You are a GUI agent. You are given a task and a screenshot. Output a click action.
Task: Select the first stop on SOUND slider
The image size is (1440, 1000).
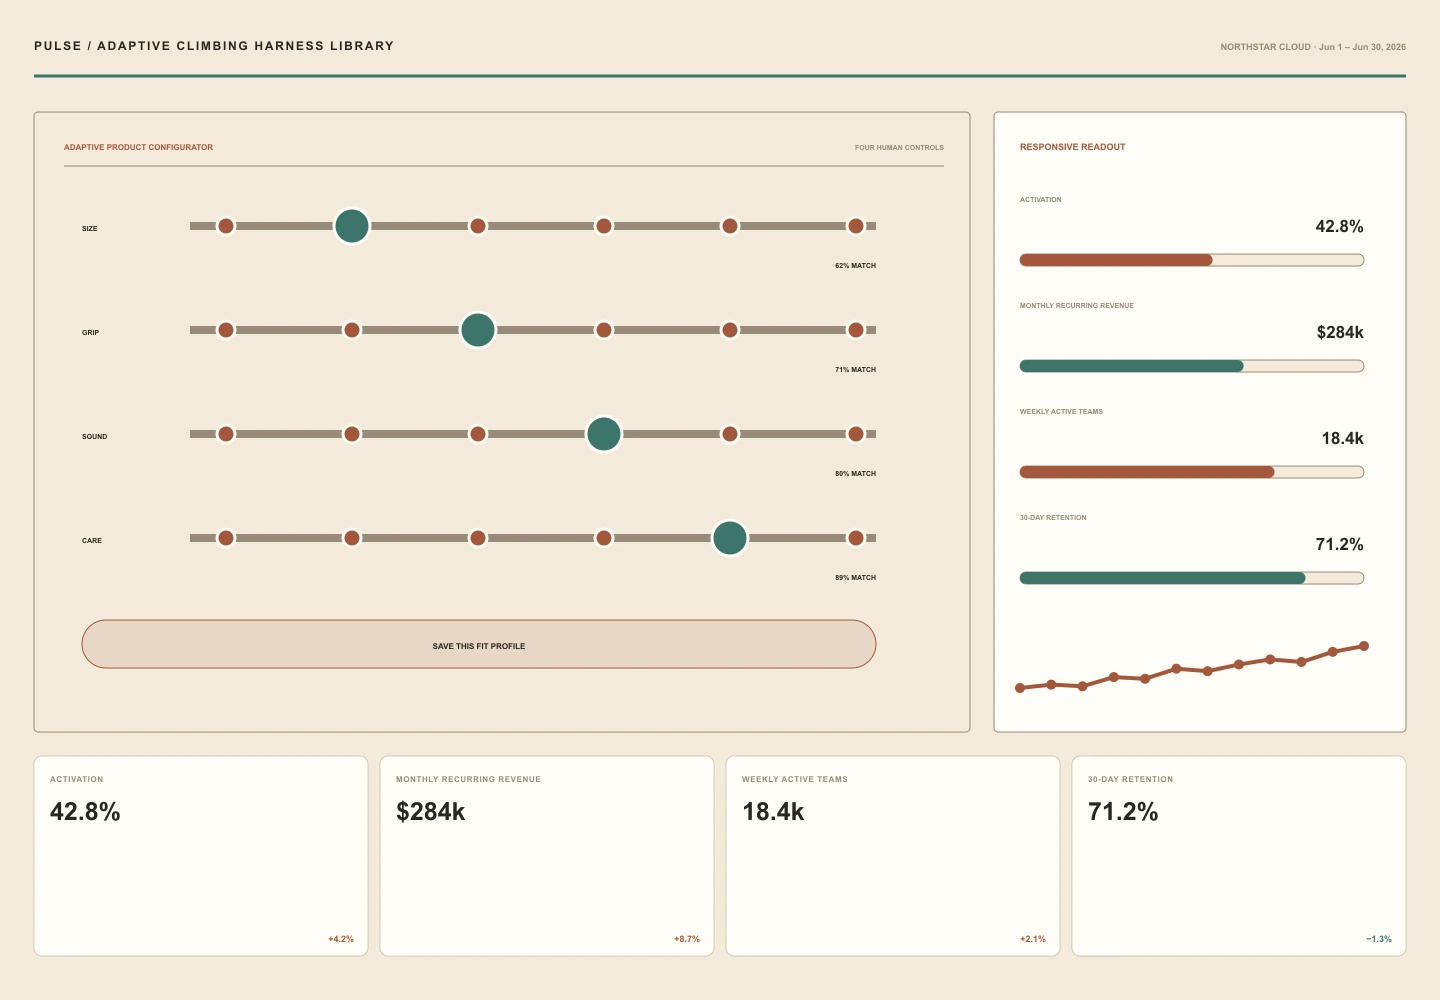coord(226,434)
